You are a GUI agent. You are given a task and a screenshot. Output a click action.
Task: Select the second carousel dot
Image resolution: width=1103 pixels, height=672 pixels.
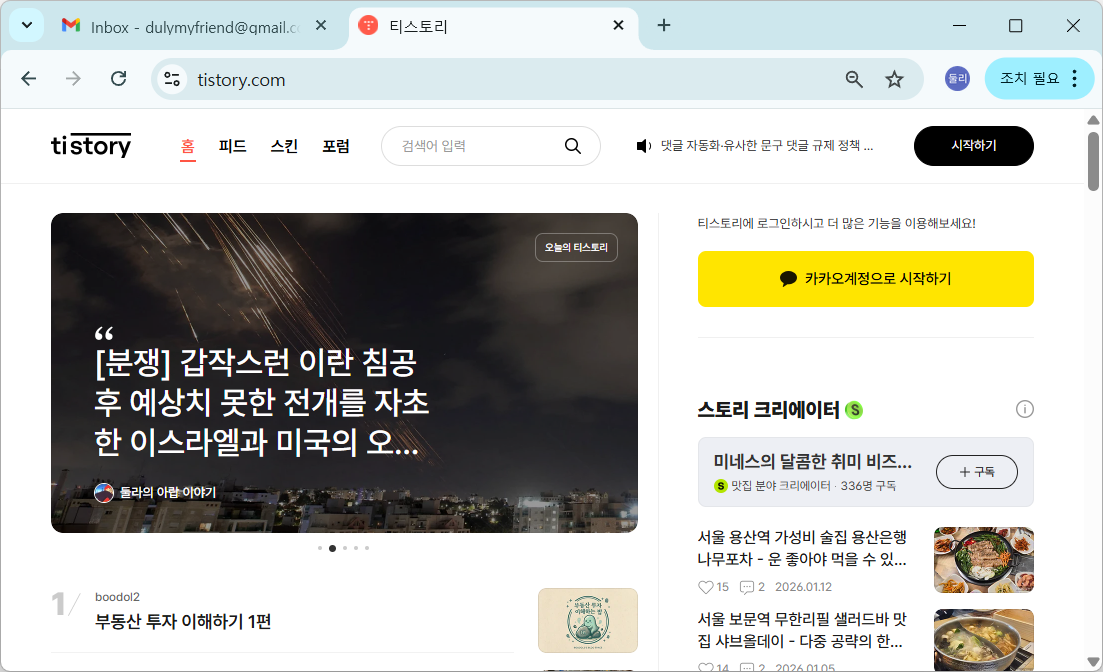click(333, 548)
